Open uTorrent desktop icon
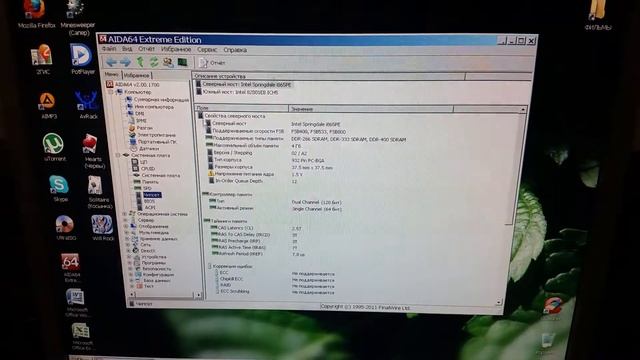640x360 pixels. click(x=54, y=147)
